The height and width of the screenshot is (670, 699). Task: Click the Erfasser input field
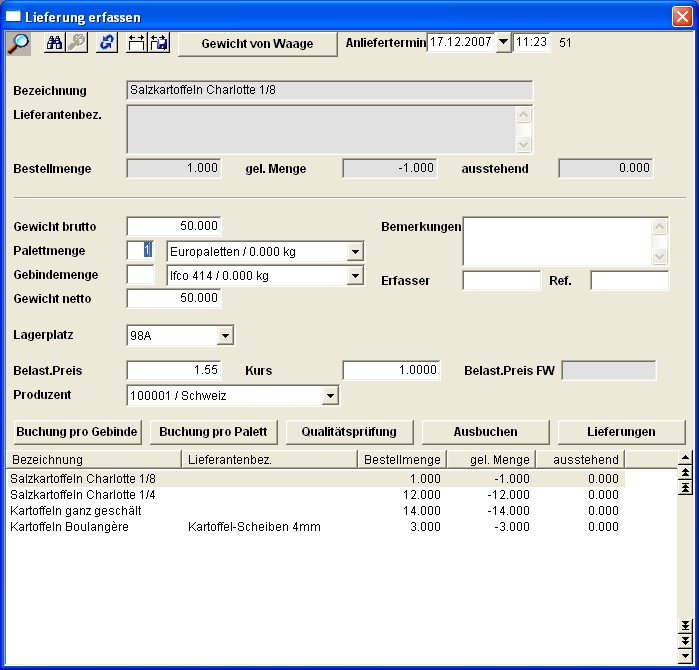[x=502, y=281]
